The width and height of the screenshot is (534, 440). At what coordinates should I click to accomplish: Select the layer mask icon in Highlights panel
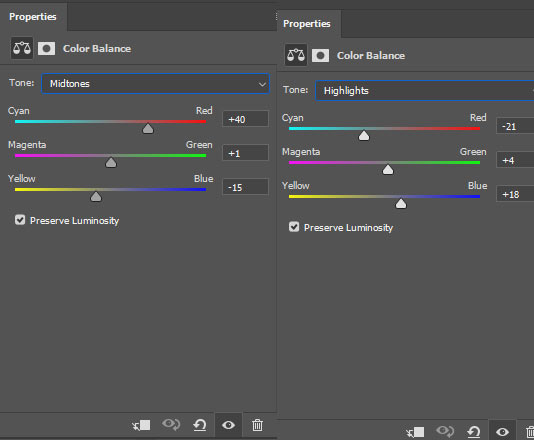(320, 56)
